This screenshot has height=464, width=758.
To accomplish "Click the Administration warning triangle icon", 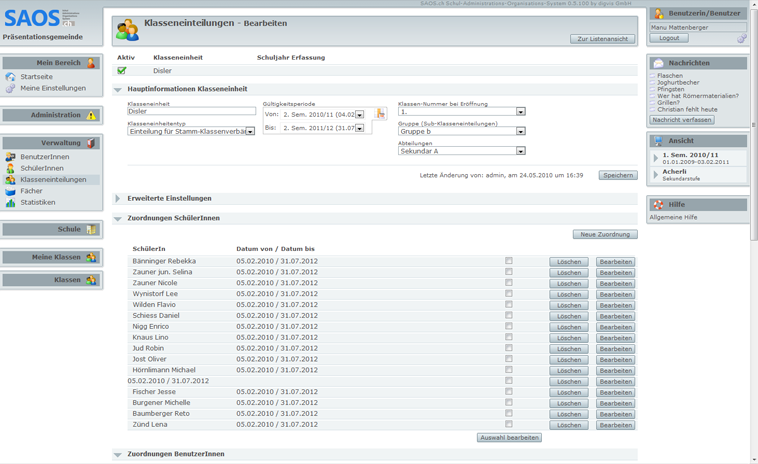I will (x=91, y=115).
